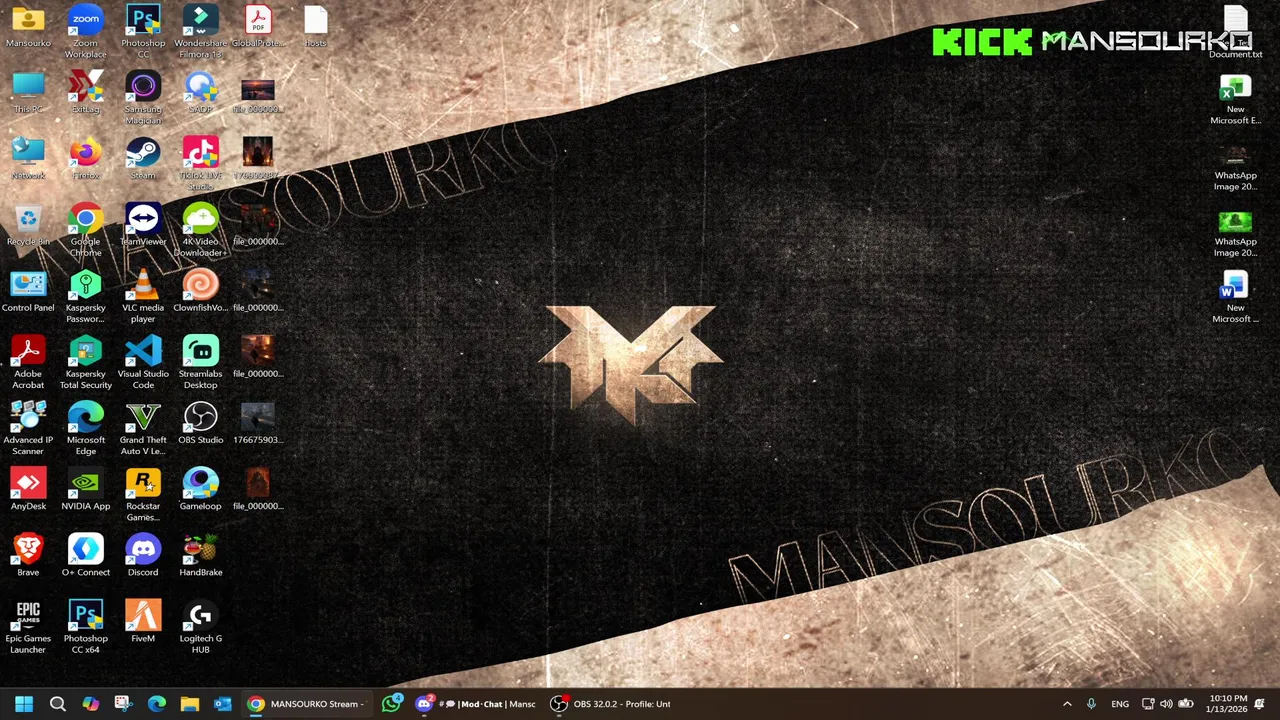Open the notification center bell
Image resolution: width=1280 pixels, height=720 pixels.
pyautogui.click(x=1260, y=704)
